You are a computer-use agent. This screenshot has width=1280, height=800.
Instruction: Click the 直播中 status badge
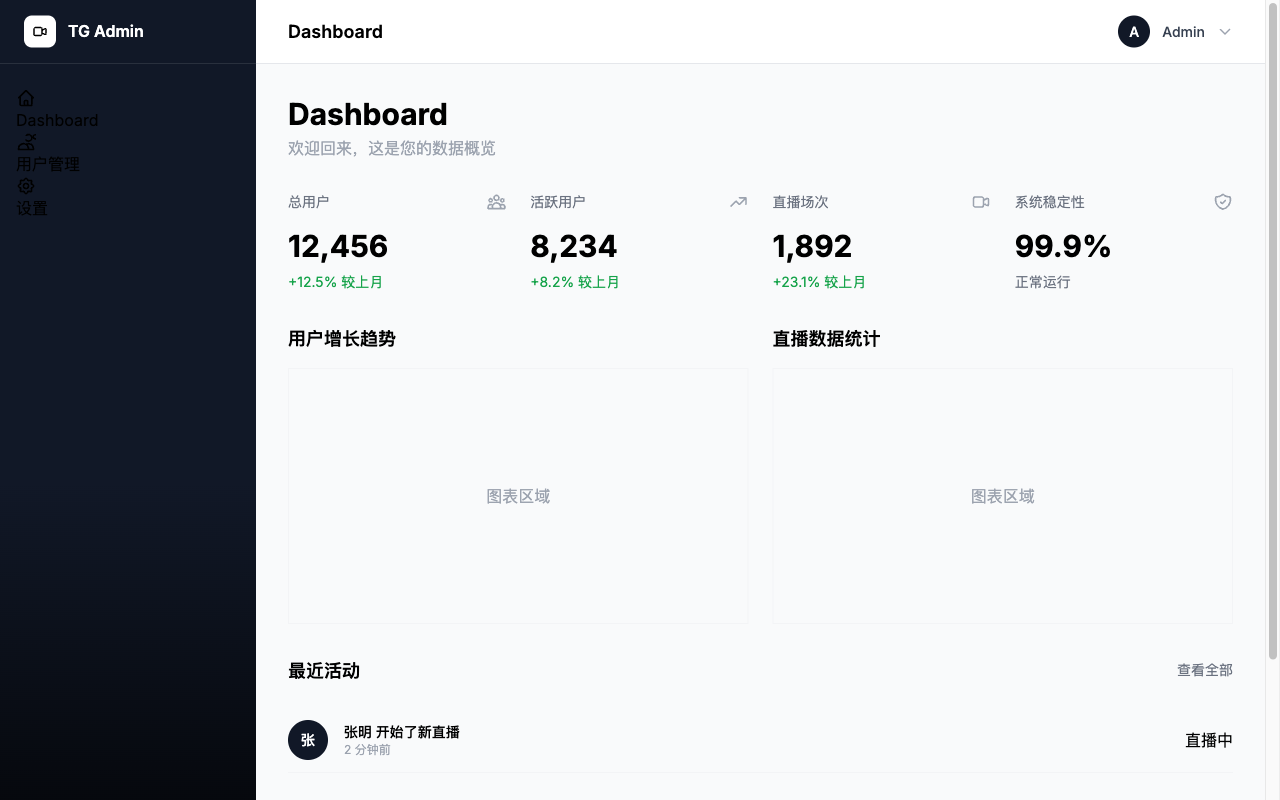1208,740
